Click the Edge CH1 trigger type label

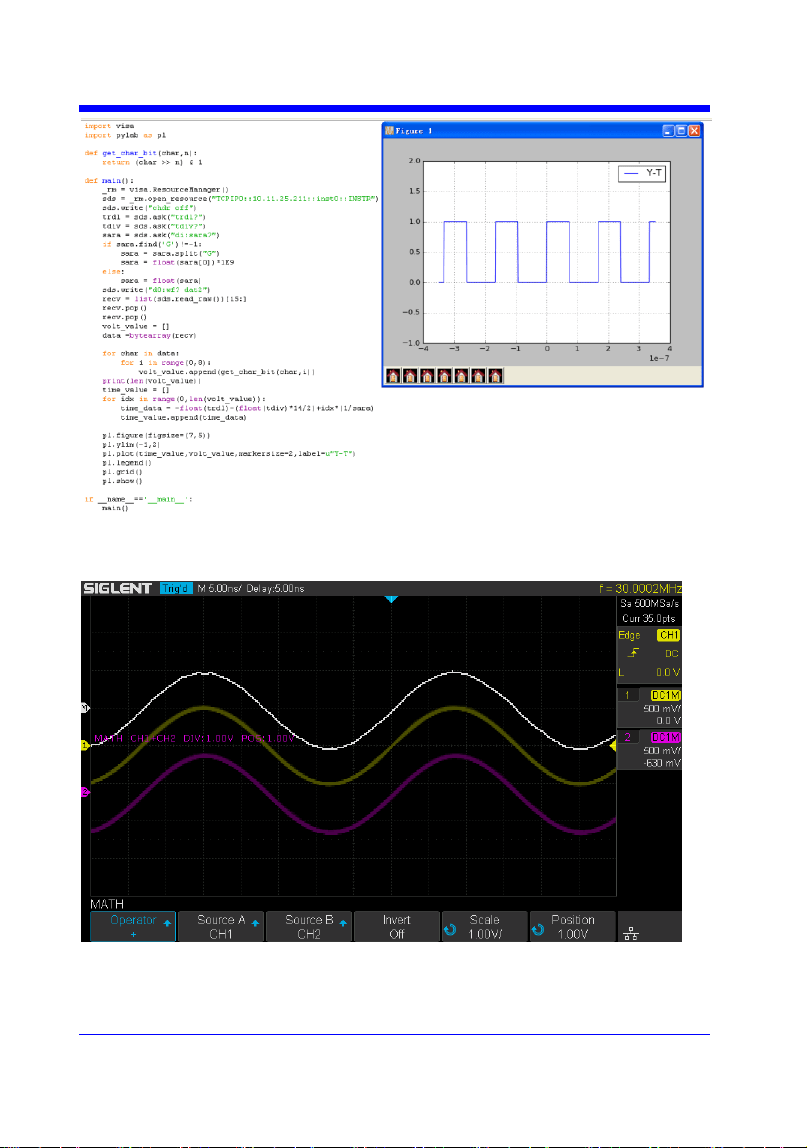(650, 635)
